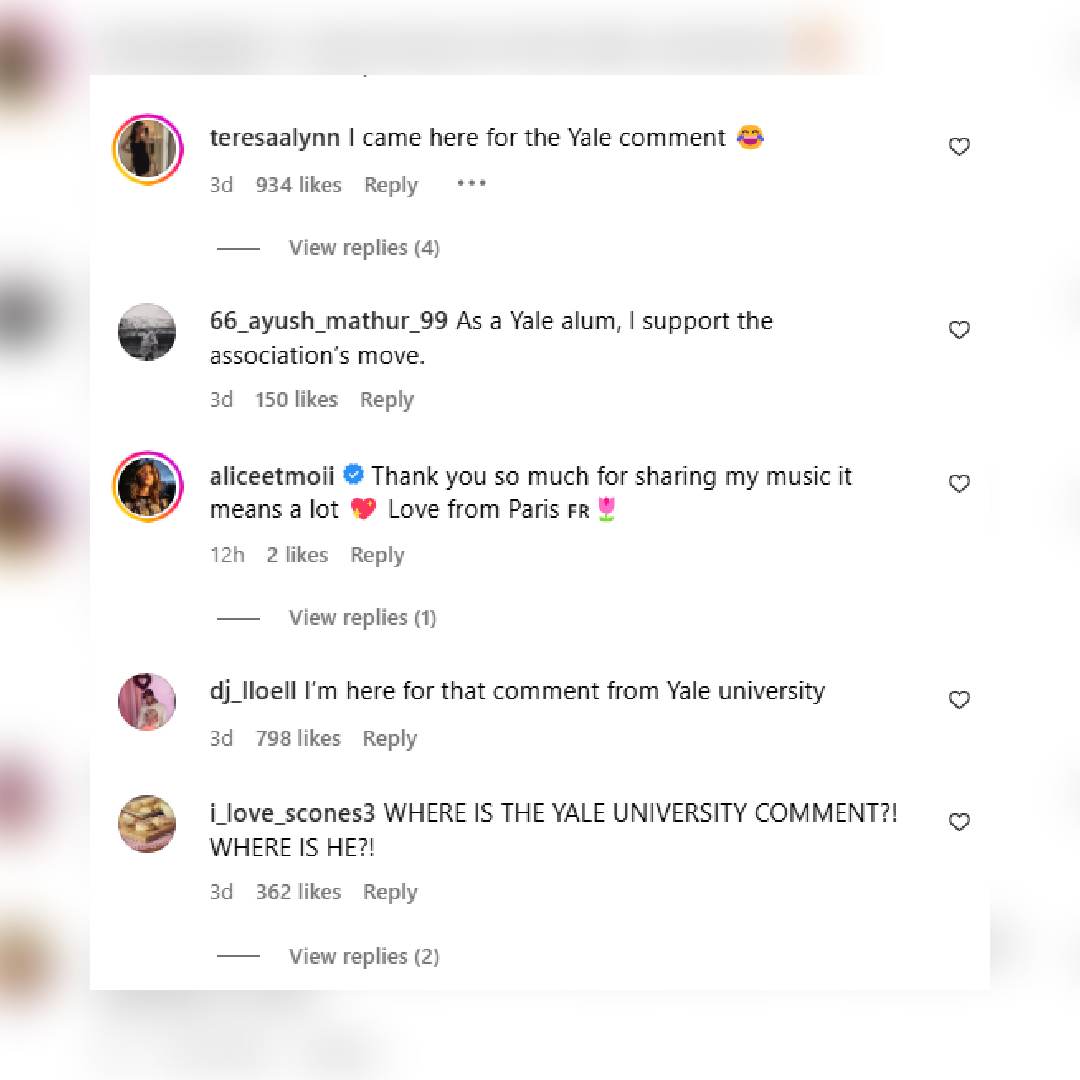Screen dimensions: 1080x1080
Task: Expand View replies (1)
Action: (x=362, y=618)
